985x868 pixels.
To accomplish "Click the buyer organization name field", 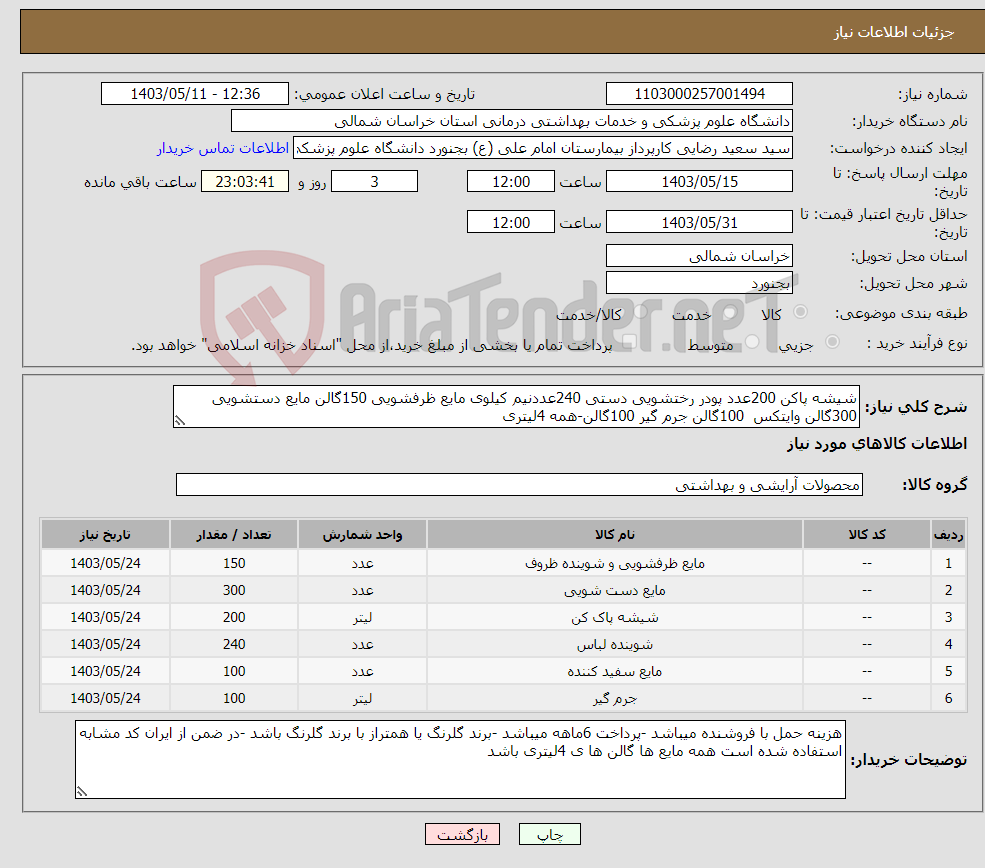I will point(512,121).
